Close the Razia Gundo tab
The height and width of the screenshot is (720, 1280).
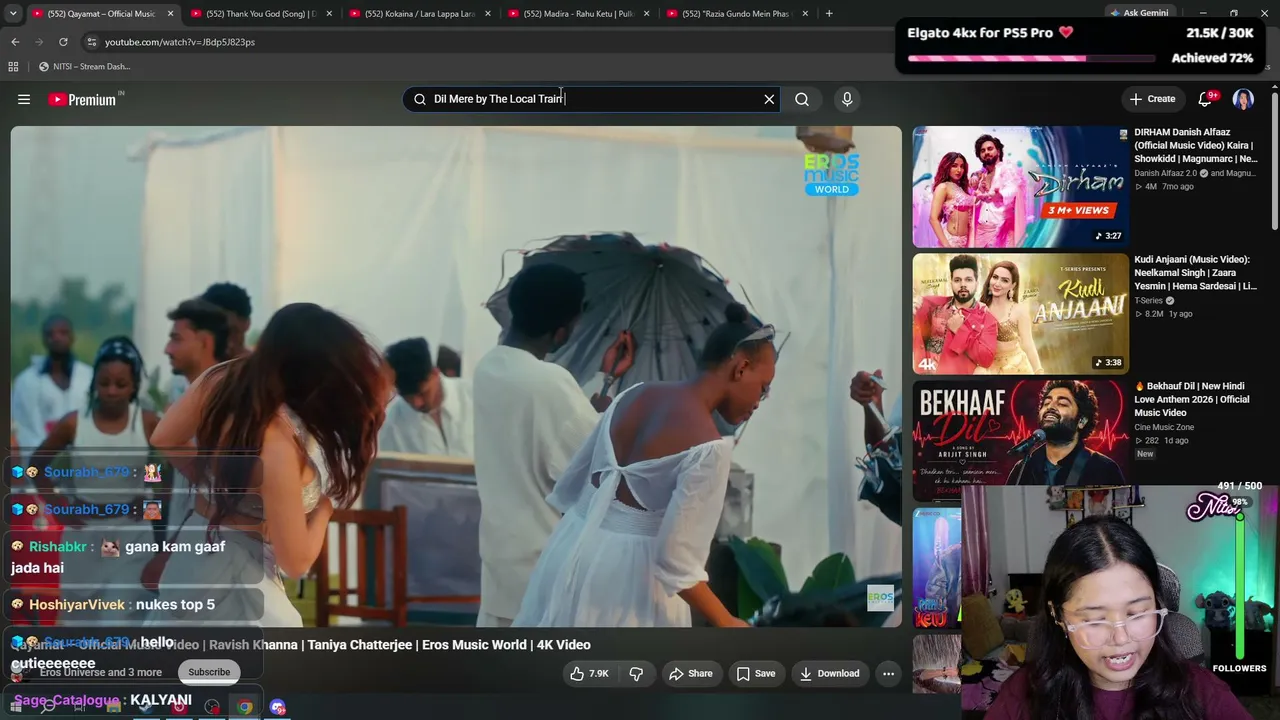(x=806, y=14)
